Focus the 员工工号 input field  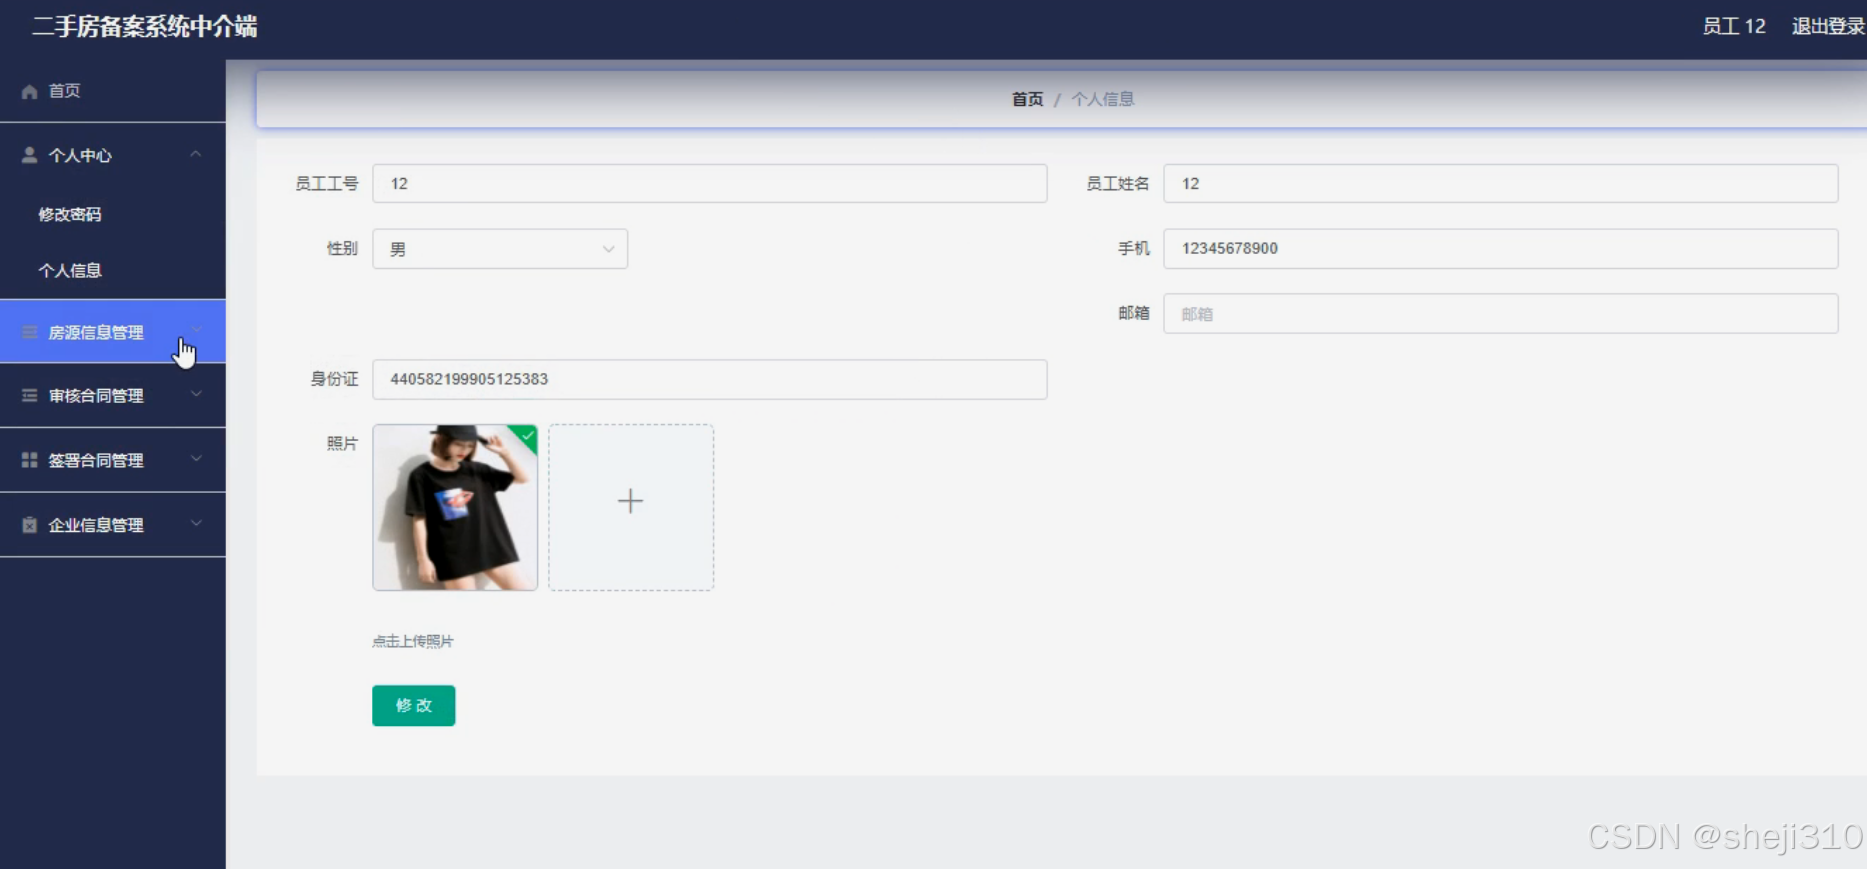pos(710,184)
